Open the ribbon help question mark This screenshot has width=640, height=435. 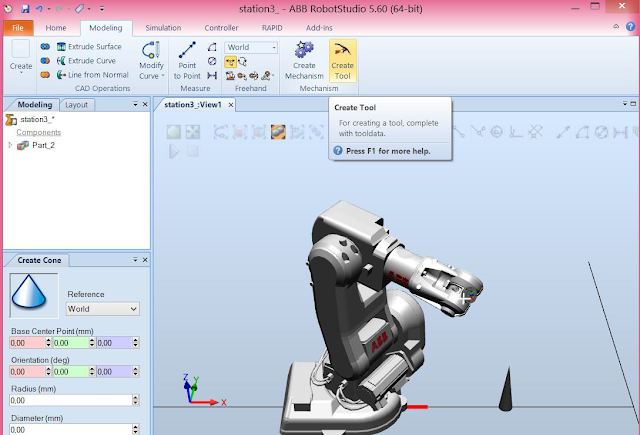(630, 27)
